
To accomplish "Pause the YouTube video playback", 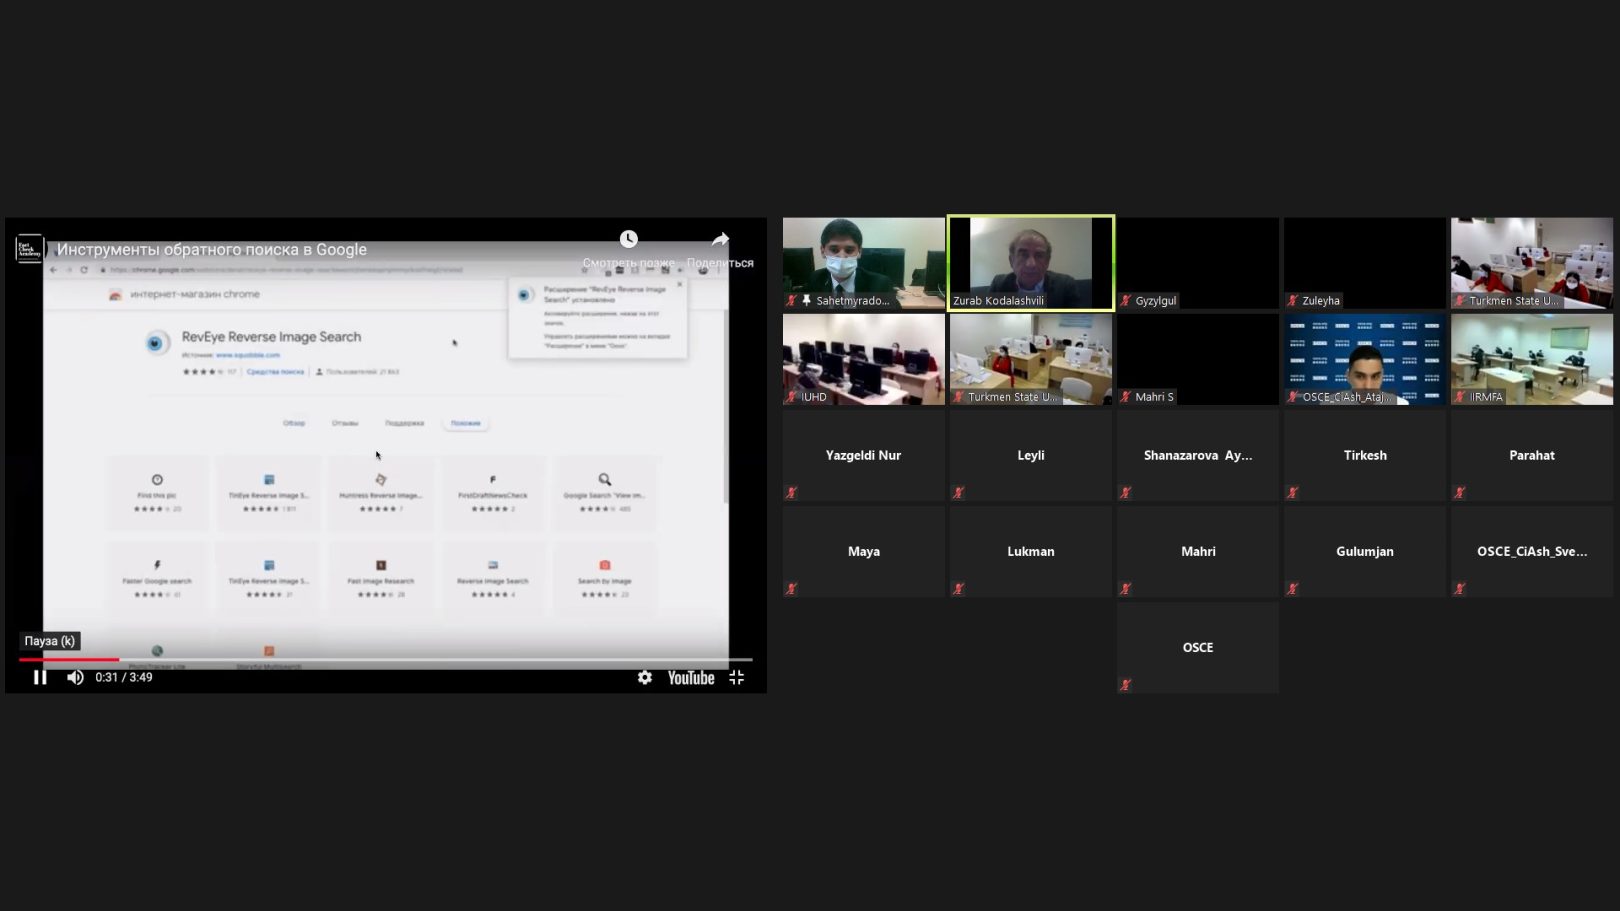I will [x=40, y=677].
